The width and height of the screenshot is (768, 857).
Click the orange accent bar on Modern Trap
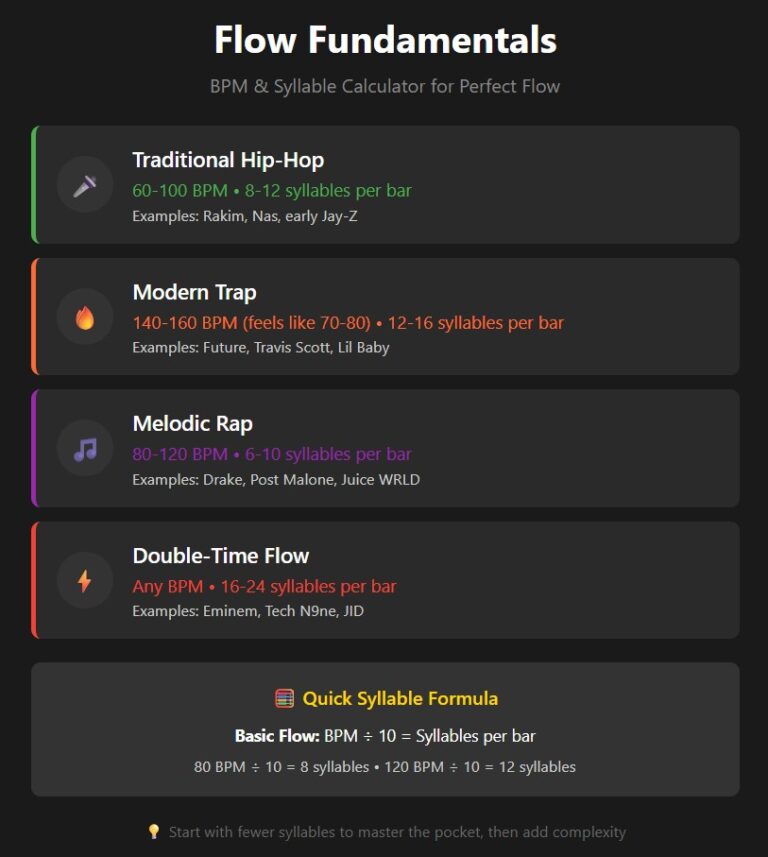[x=33, y=317]
